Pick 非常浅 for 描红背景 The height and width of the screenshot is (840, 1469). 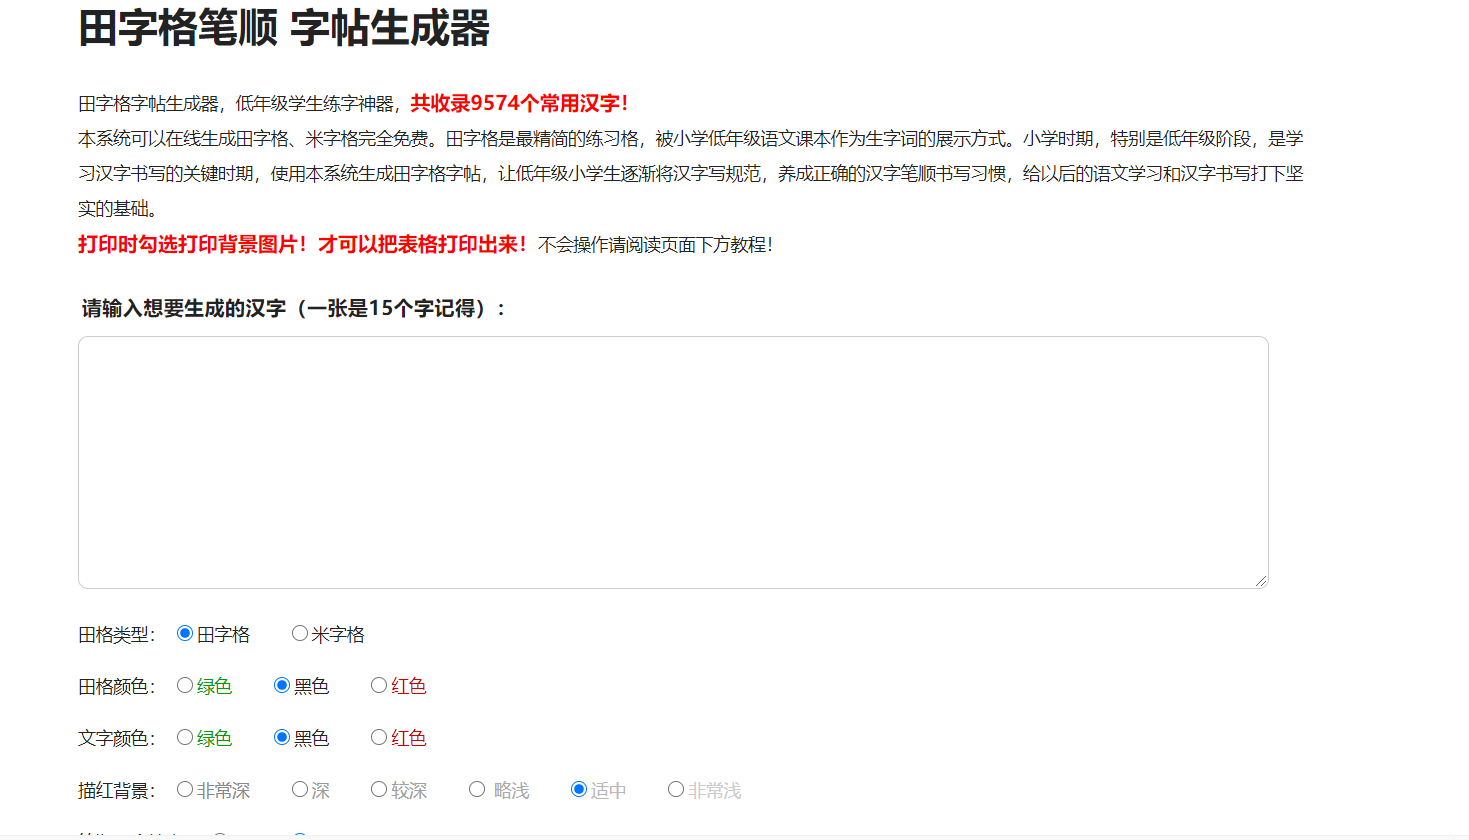click(x=675, y=789)
